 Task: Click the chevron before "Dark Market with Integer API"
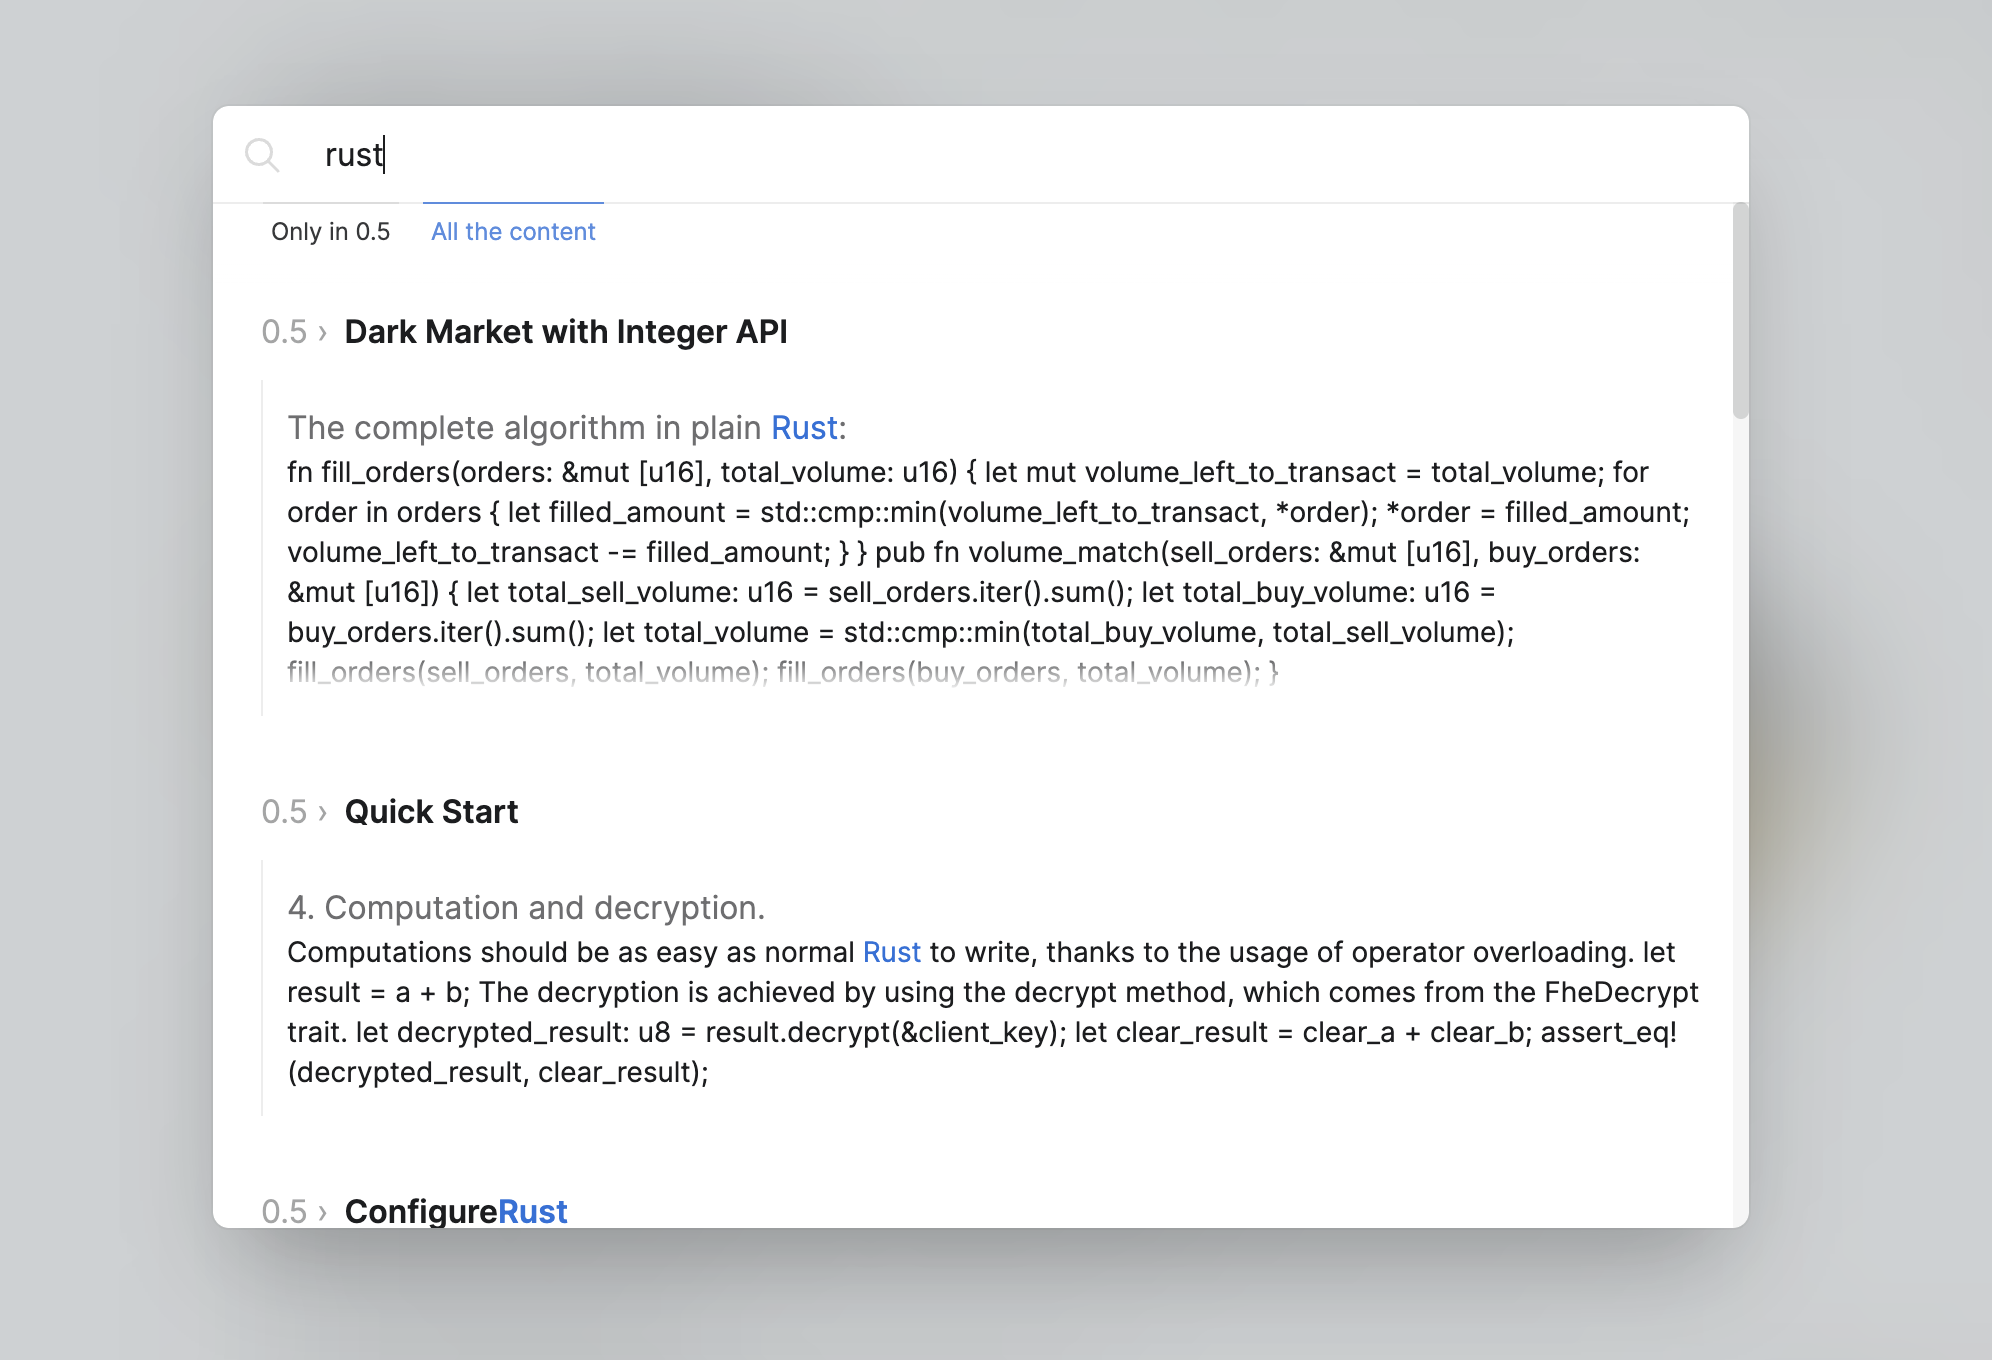pos(323,333)
